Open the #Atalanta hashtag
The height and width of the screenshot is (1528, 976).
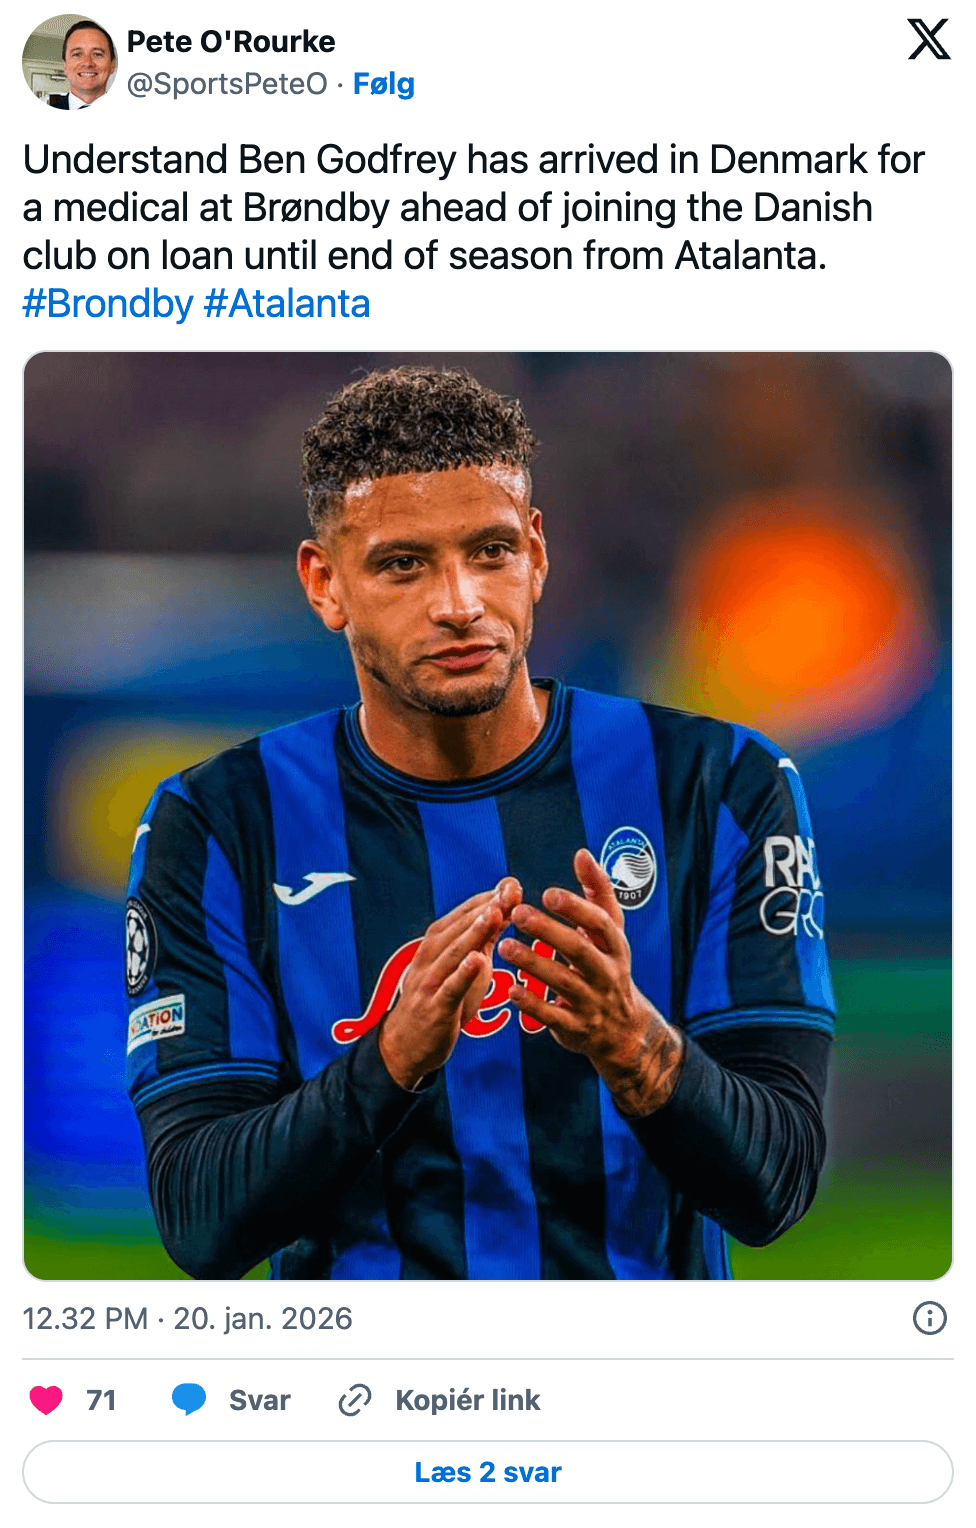[x=287, y=304]
